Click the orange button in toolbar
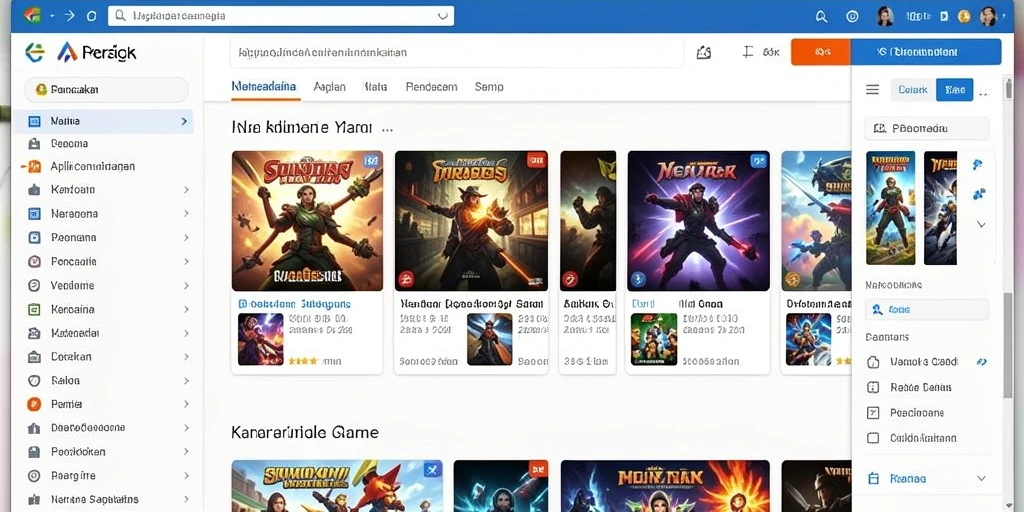Viewport: 1024px width, 512px height. click(x=821, y=52)
